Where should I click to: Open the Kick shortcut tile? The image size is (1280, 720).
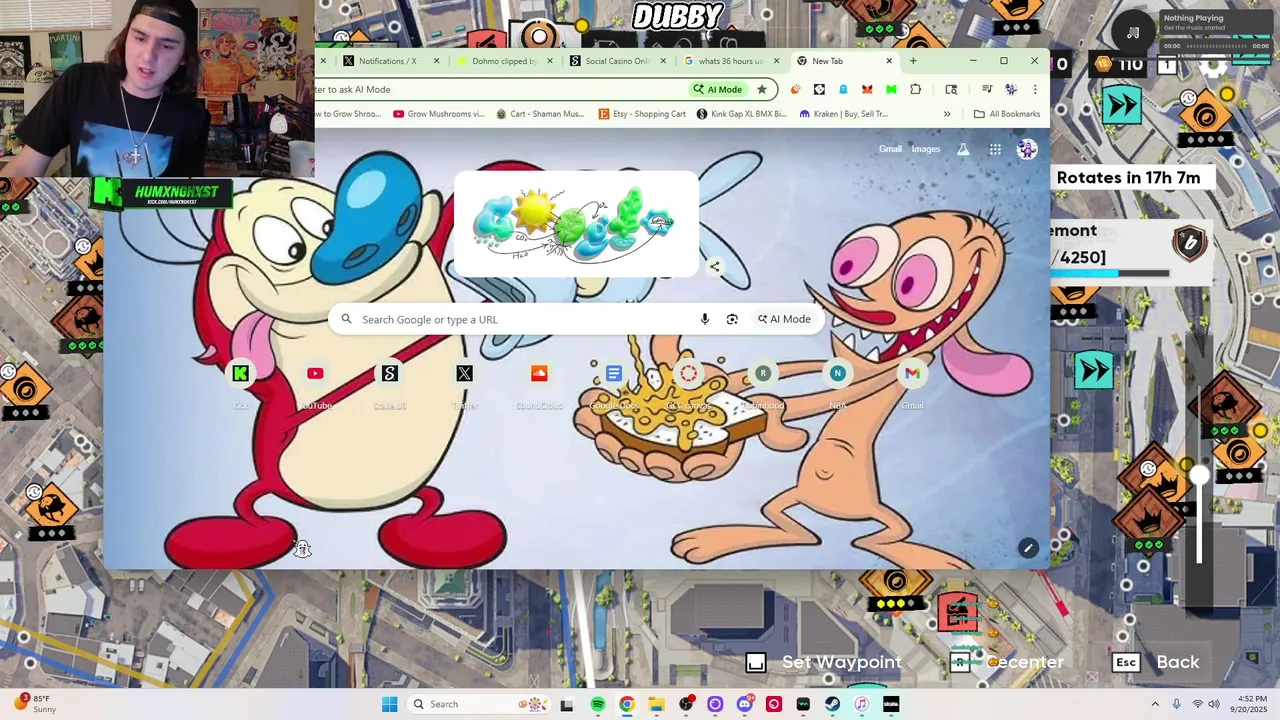tap(241, 385)
